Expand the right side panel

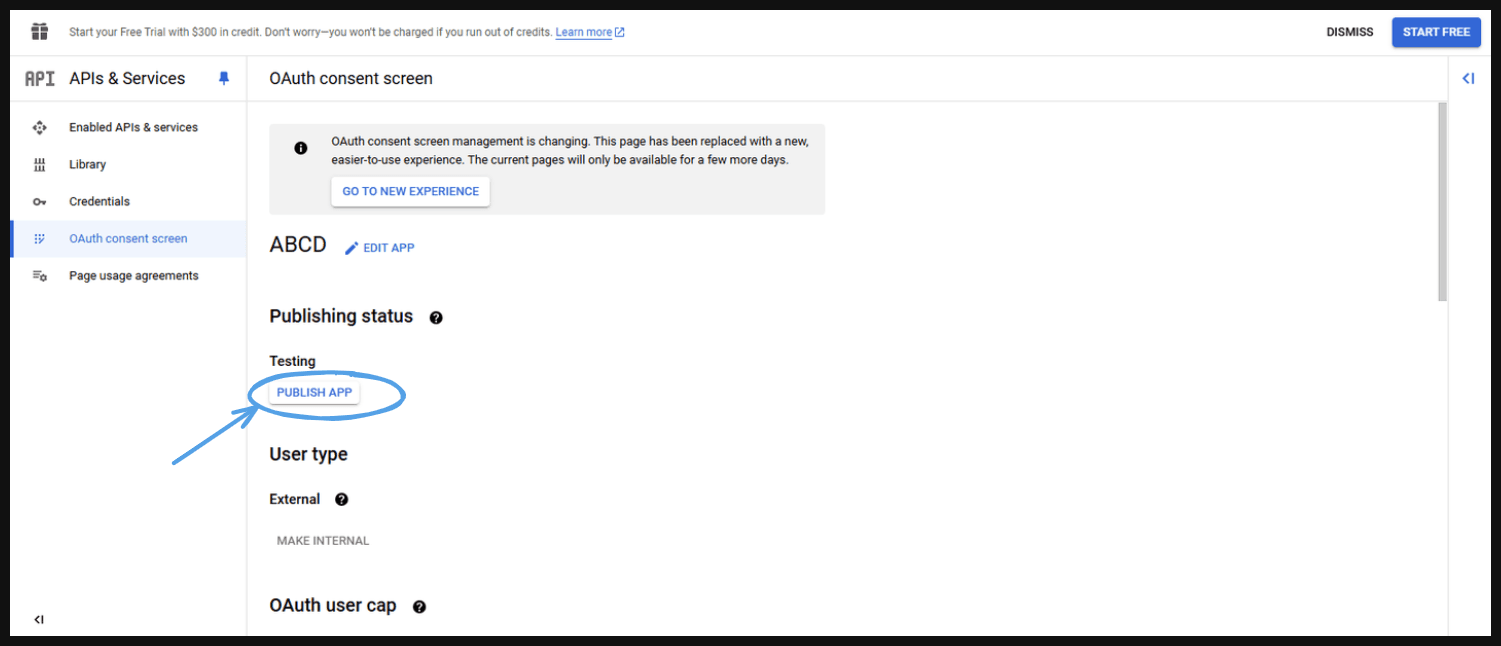pyautogui.click(x=1468, y=78)
